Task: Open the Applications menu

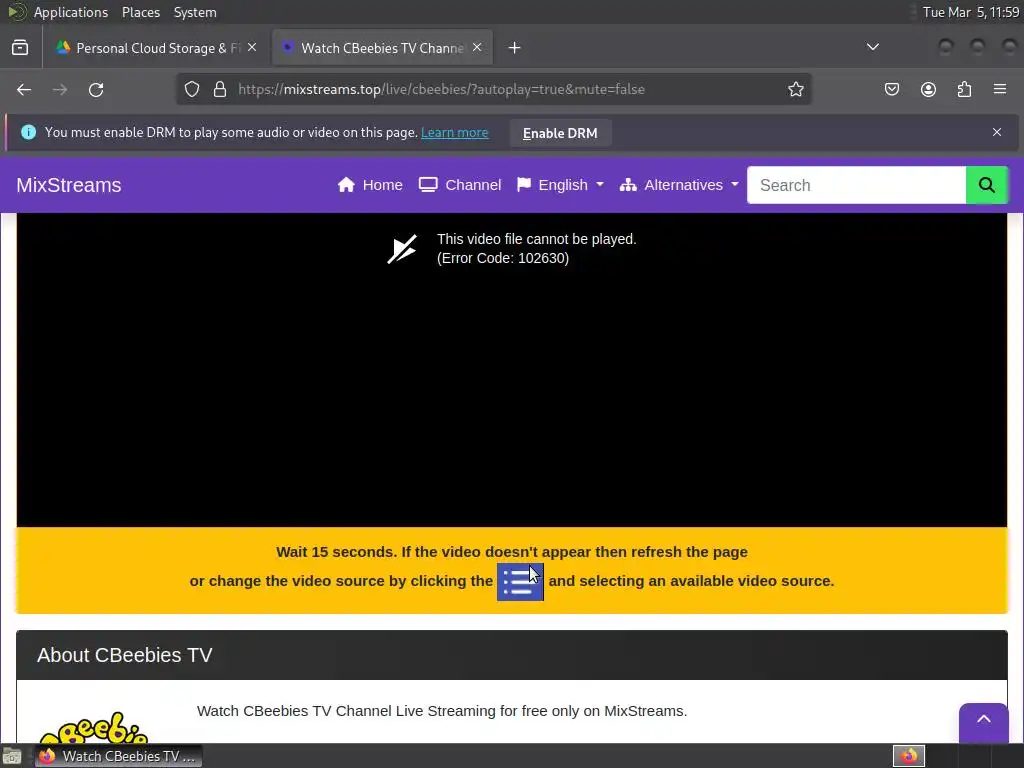Action: pos(71,12)
